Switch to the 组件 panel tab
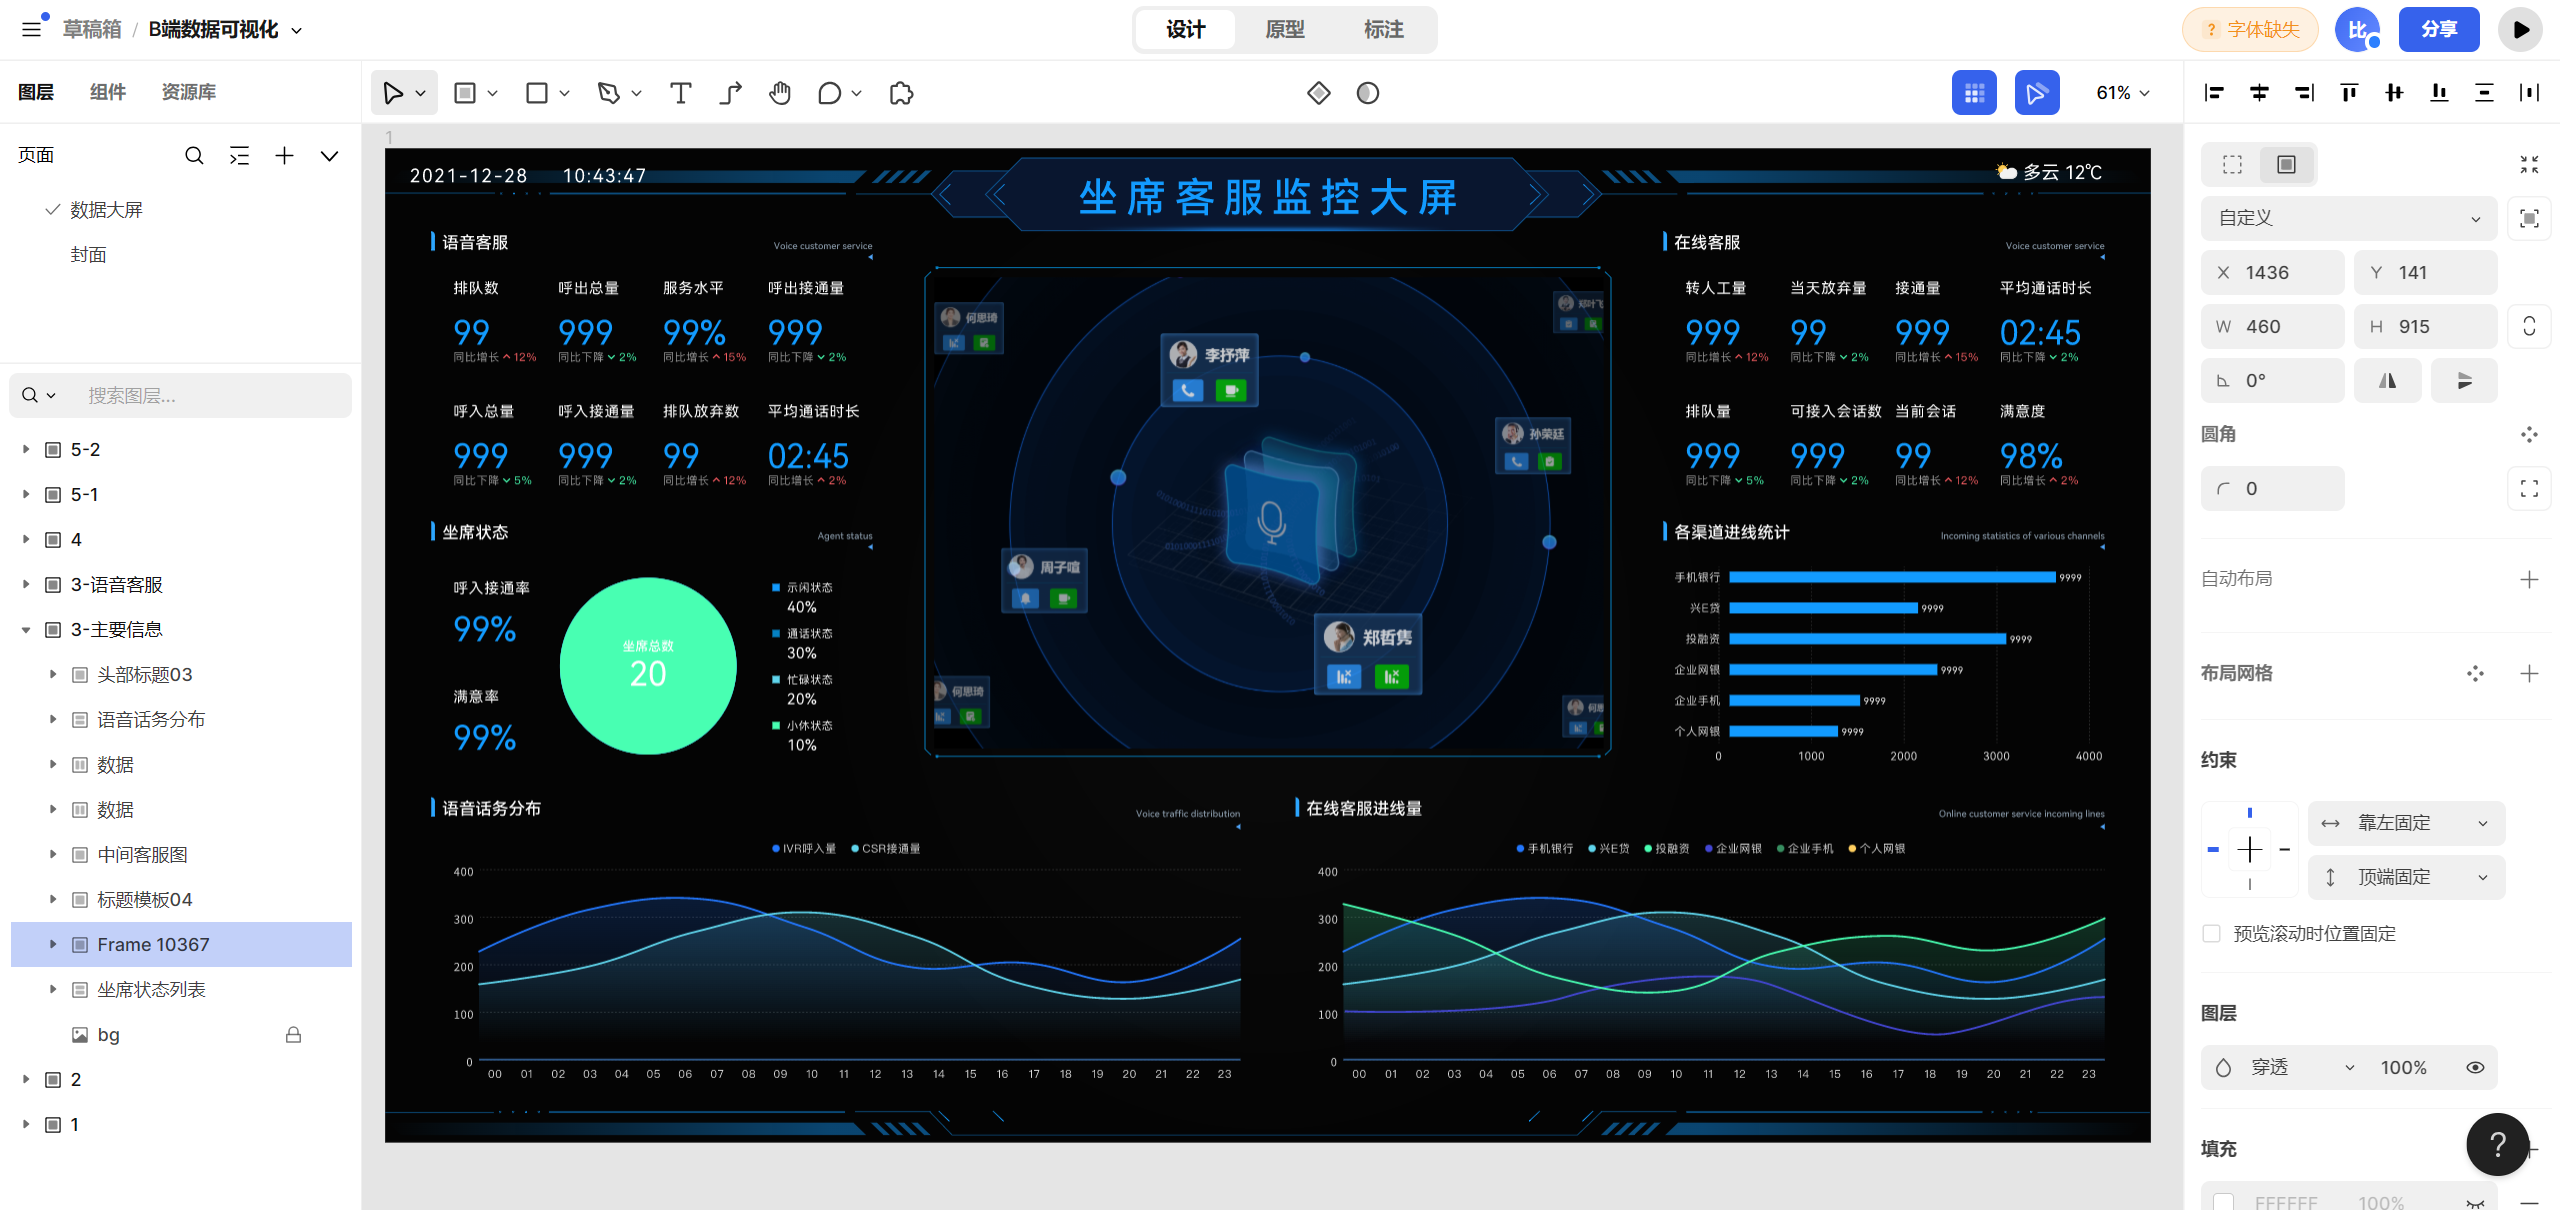The height and width of the screenshot is (1210, 2560). [108, 92]
